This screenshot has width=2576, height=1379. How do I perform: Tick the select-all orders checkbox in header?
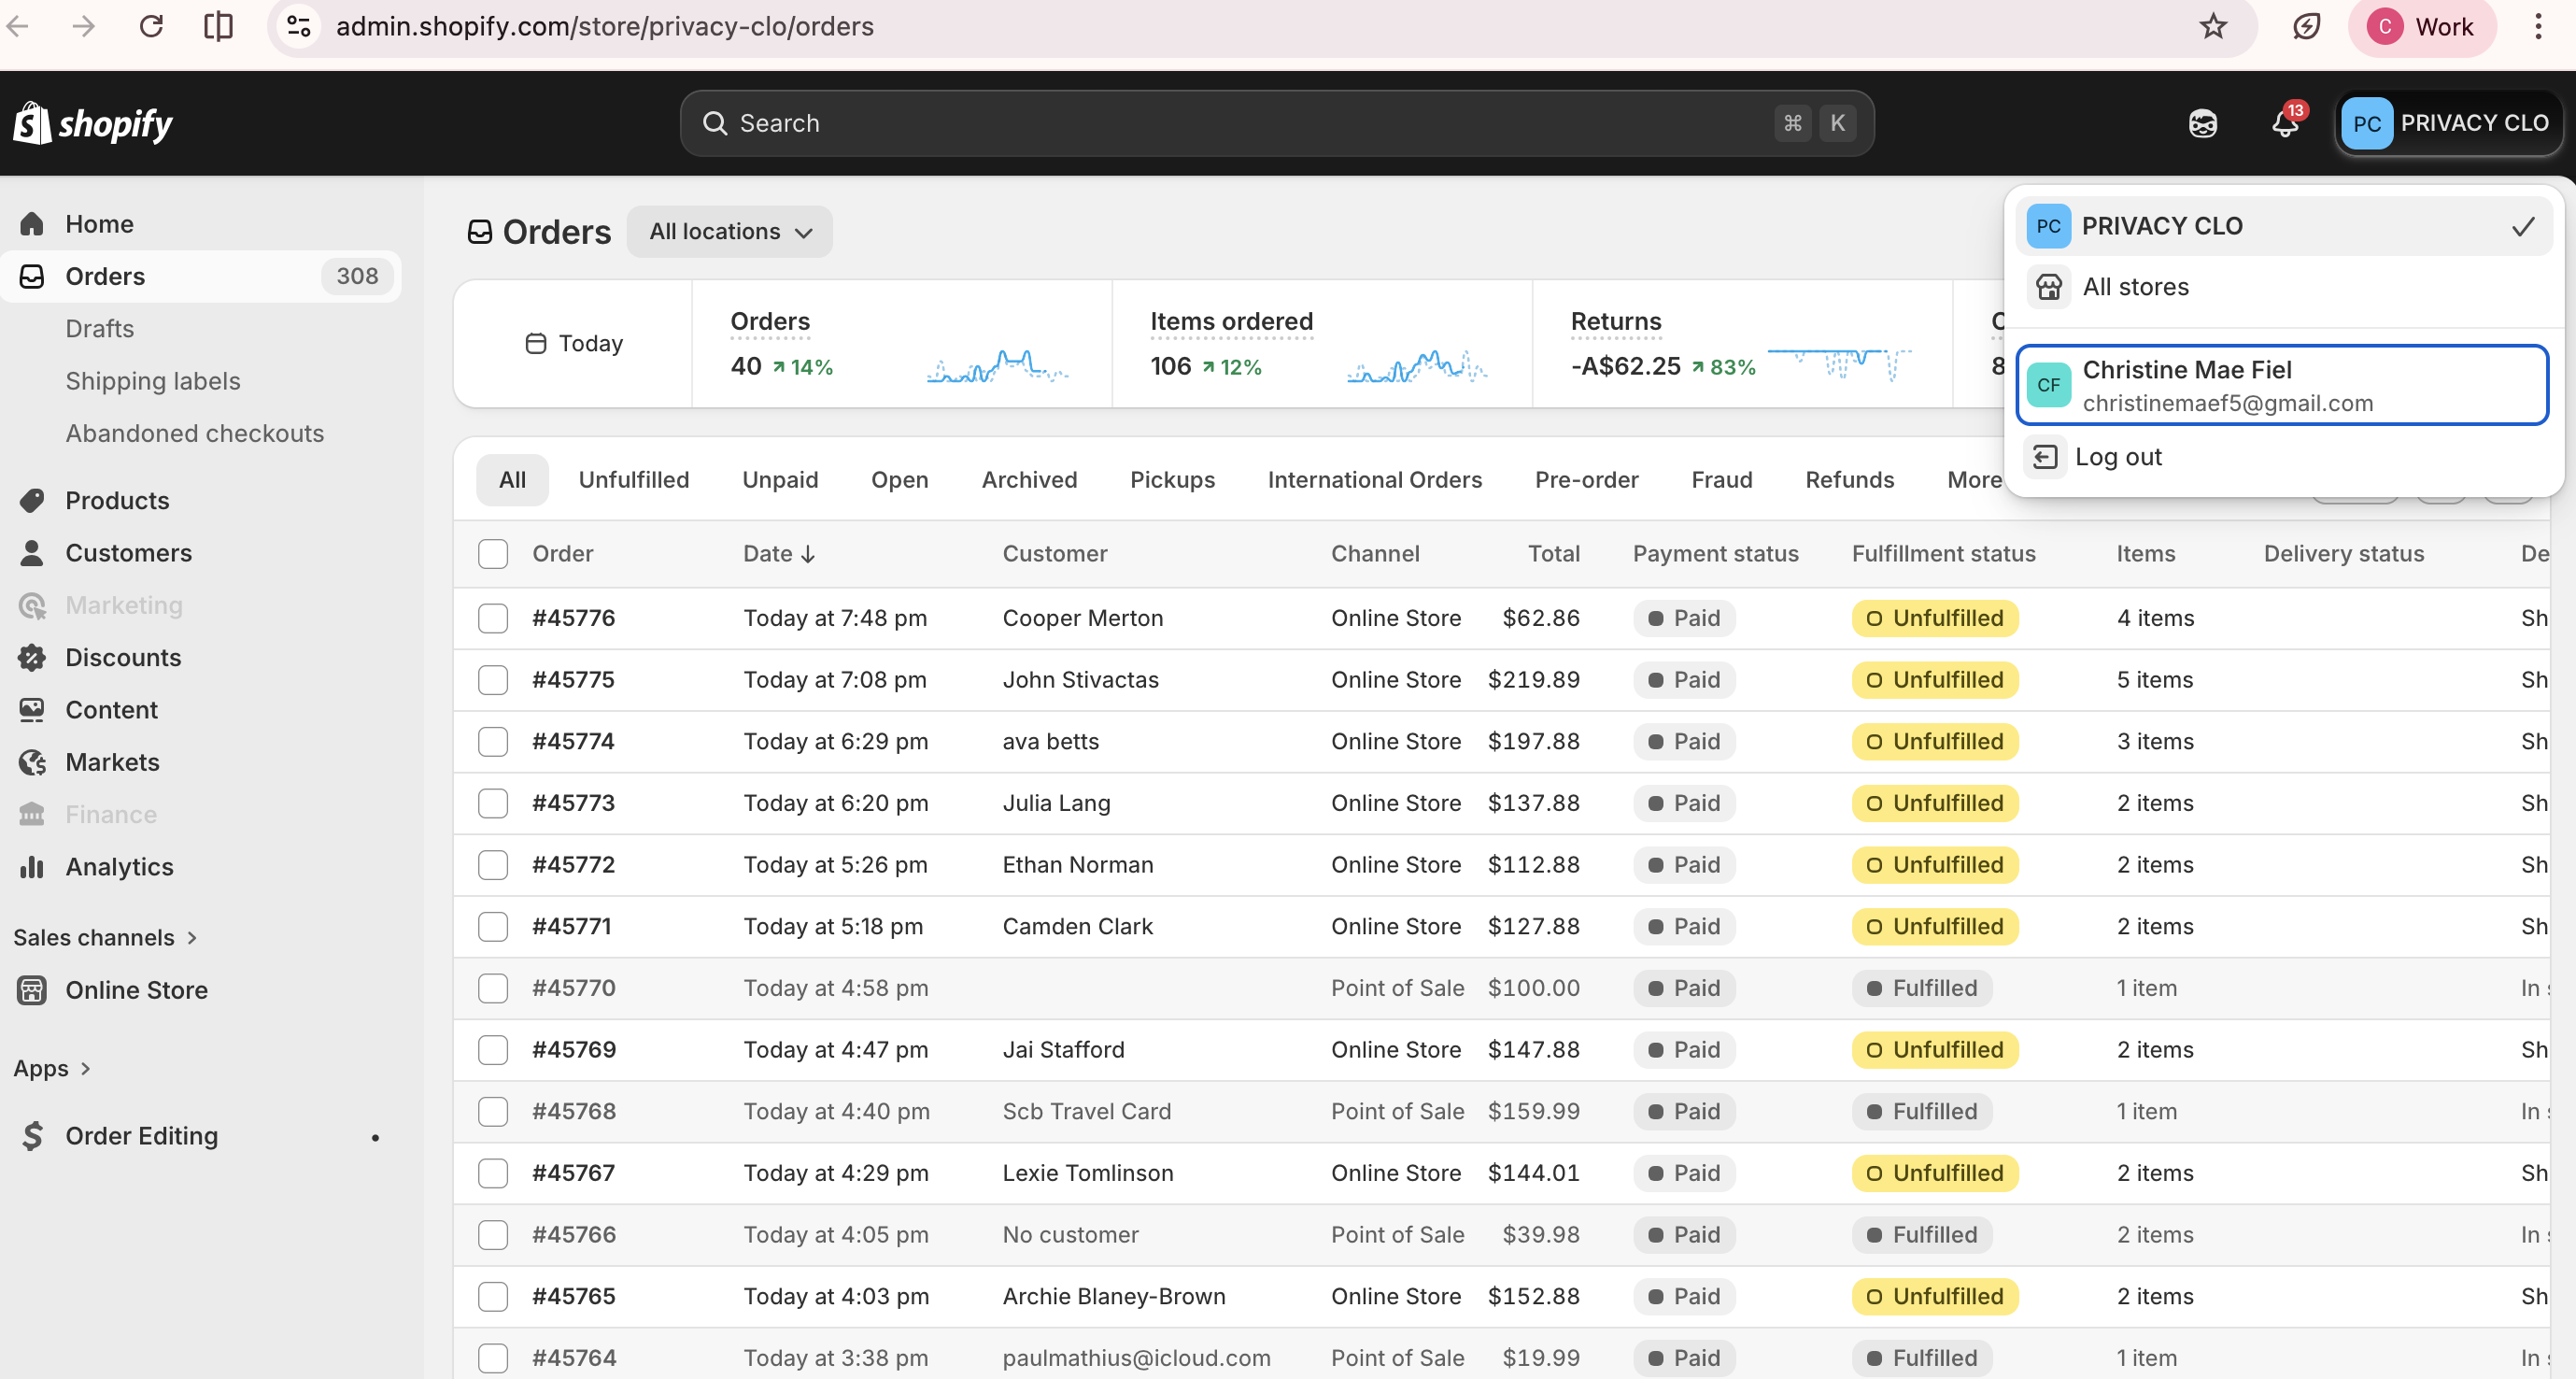click(x=493, y=554)
